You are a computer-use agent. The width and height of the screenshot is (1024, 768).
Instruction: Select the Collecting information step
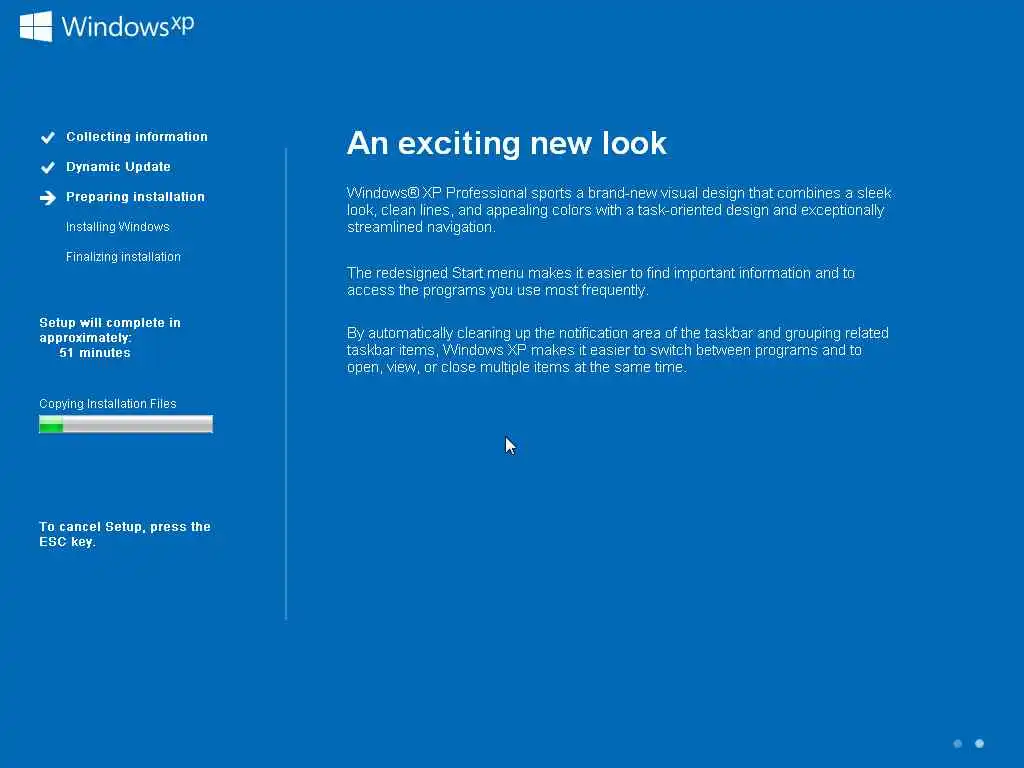pos(136,136)
